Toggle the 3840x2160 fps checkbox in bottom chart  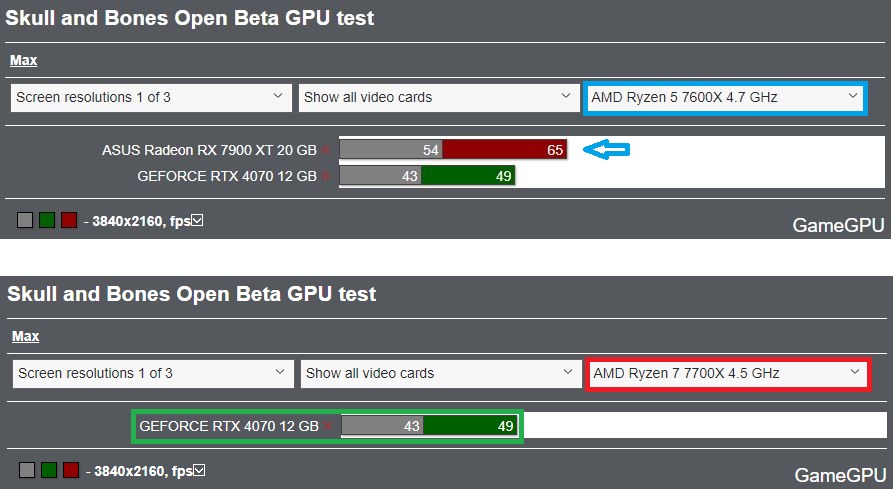199,470
